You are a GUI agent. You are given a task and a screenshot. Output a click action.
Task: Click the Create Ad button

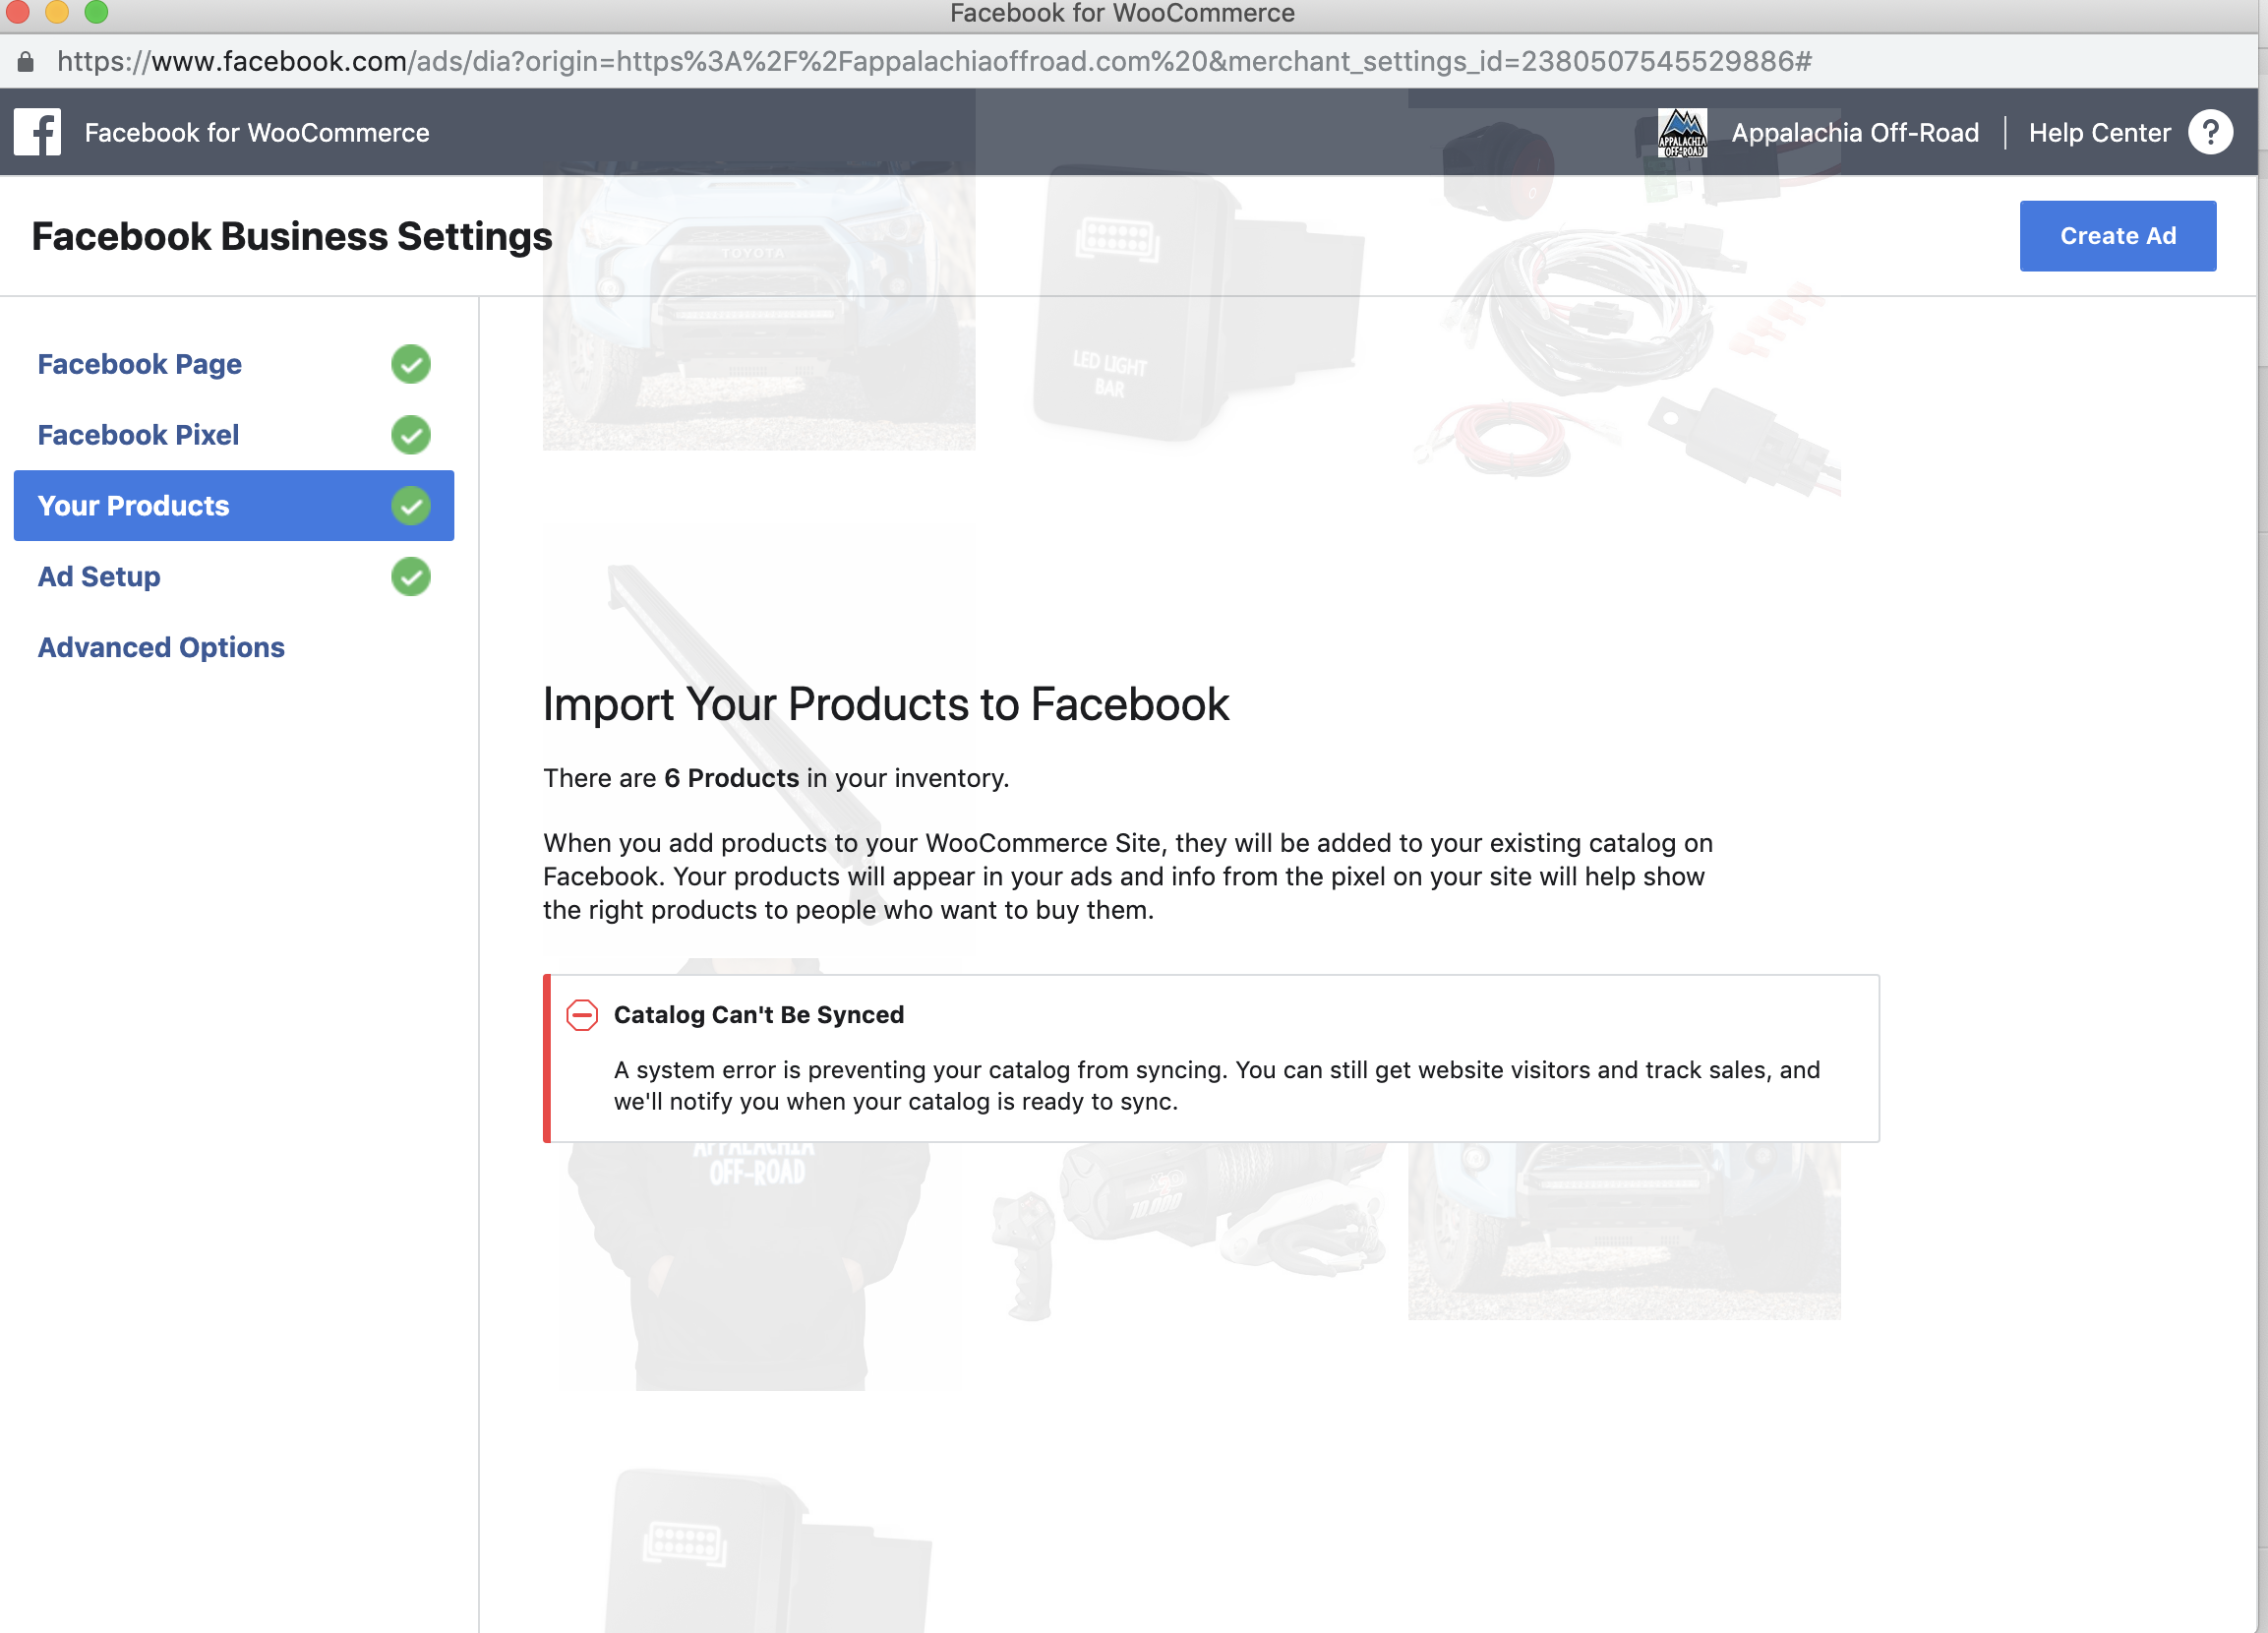click(x=2118, y=236)
